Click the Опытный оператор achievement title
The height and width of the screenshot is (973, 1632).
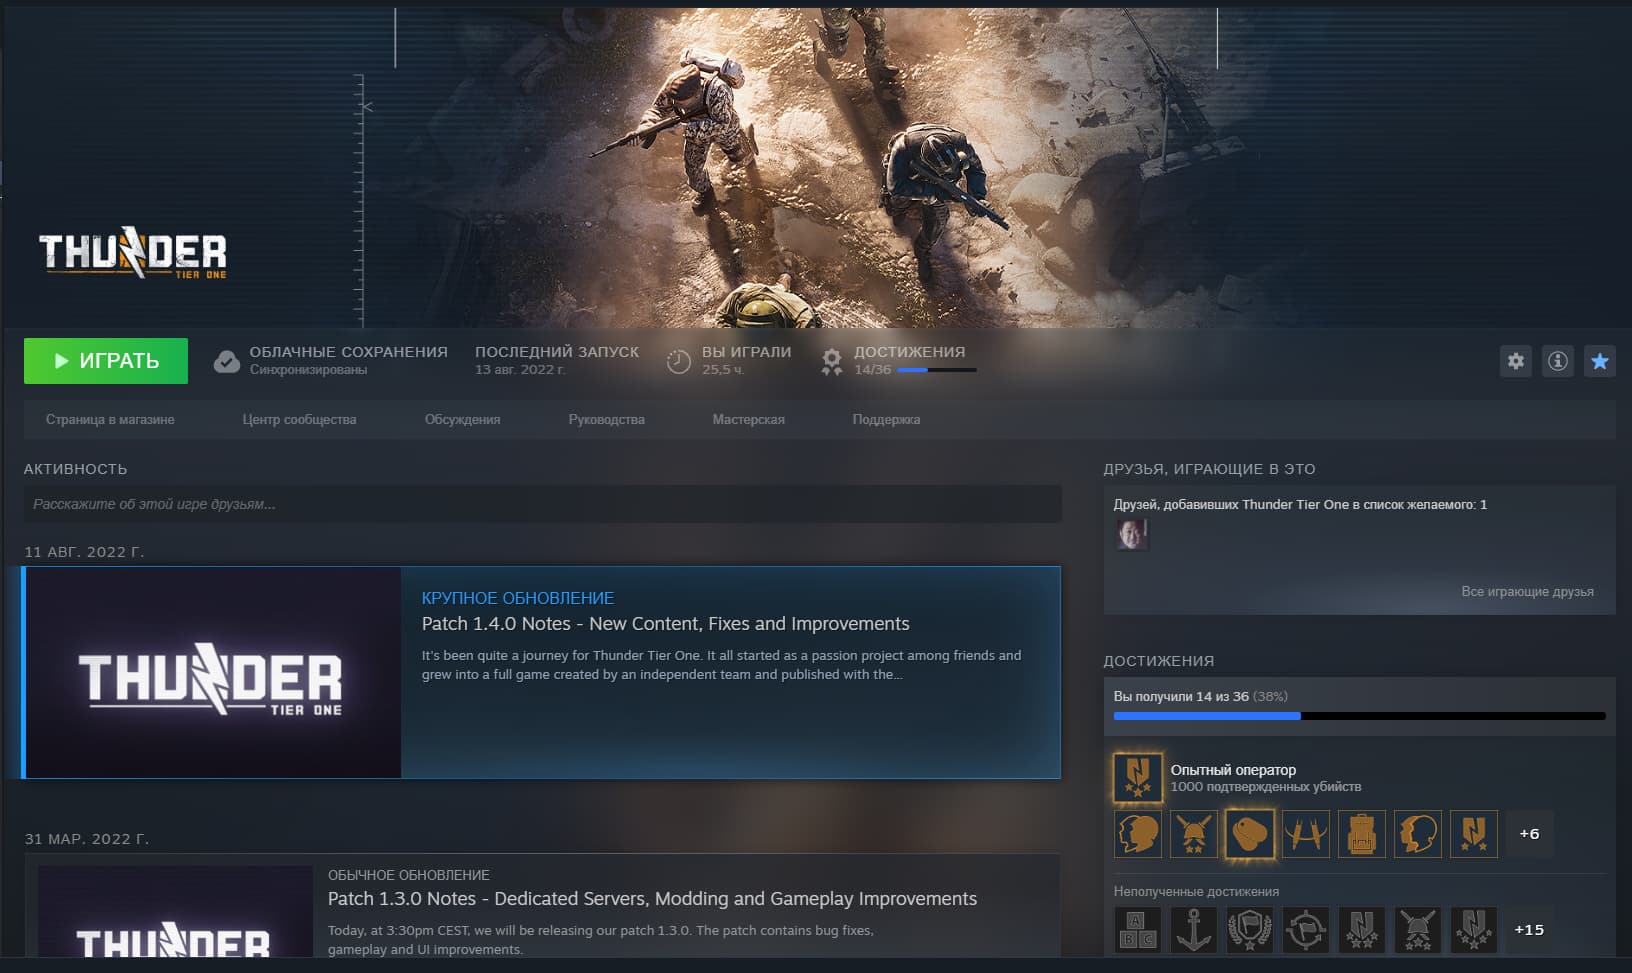tap(1233, 770)
